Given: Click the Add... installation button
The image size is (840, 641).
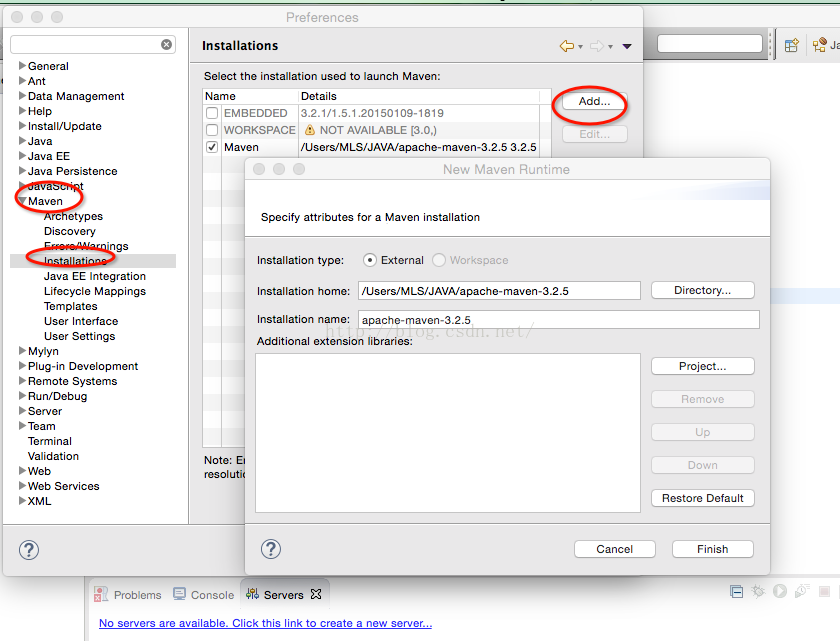Looking at the screenshot, I should point(594,101).
